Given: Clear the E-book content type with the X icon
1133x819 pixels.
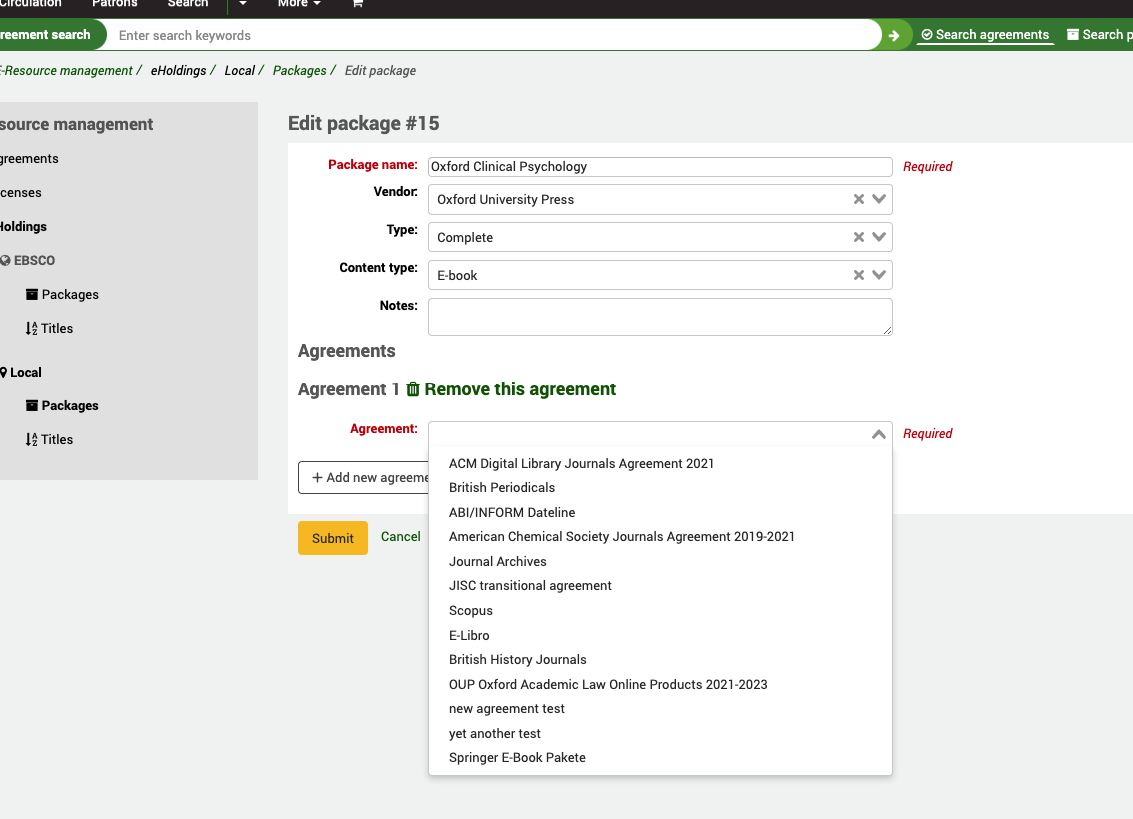Looking at the screenshot, I should (857, 275).
